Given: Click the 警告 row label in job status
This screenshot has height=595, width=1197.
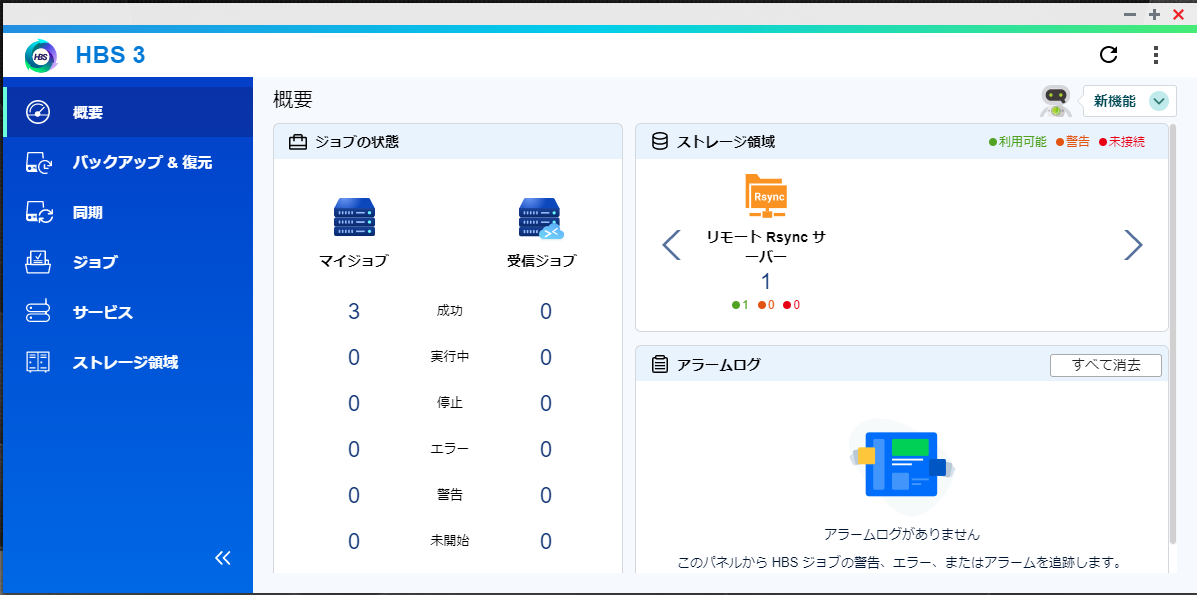Looking at the screenshot, I should click(449, 494).
